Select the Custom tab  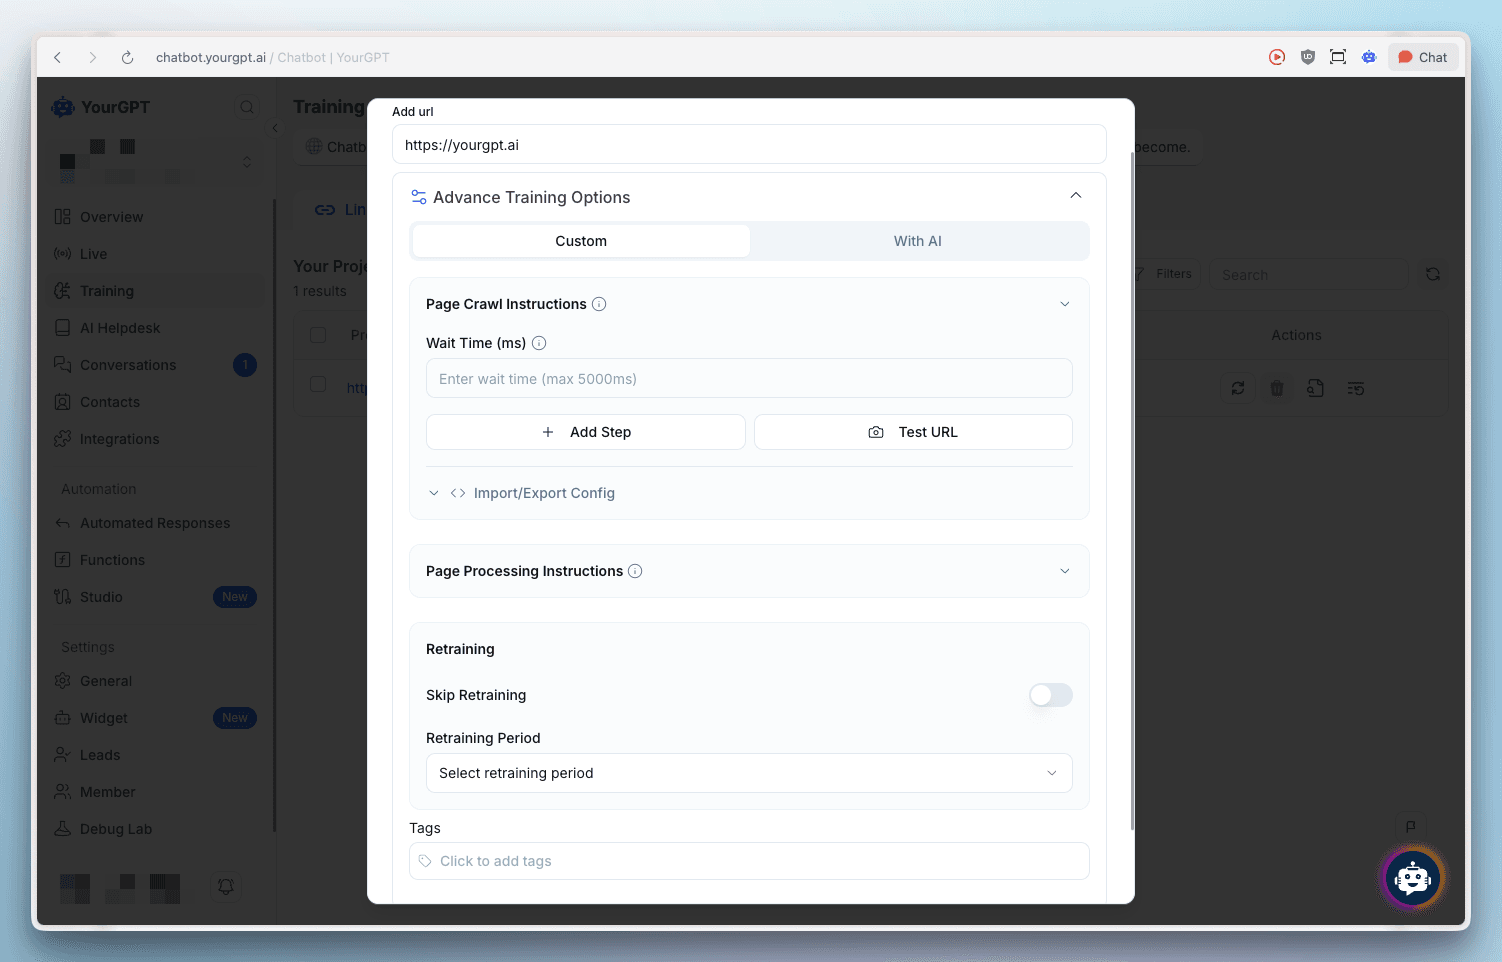(x=581, y=241)
